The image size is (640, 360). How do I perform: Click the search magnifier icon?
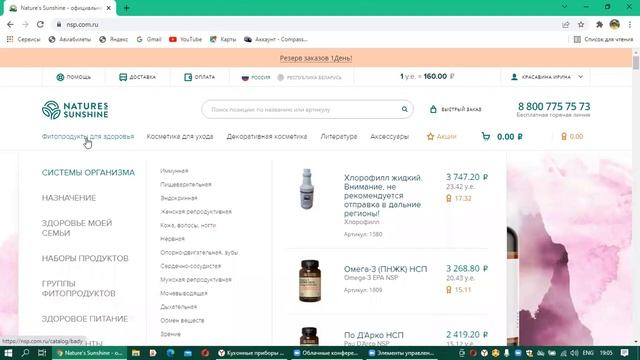(x=404, y=109)
